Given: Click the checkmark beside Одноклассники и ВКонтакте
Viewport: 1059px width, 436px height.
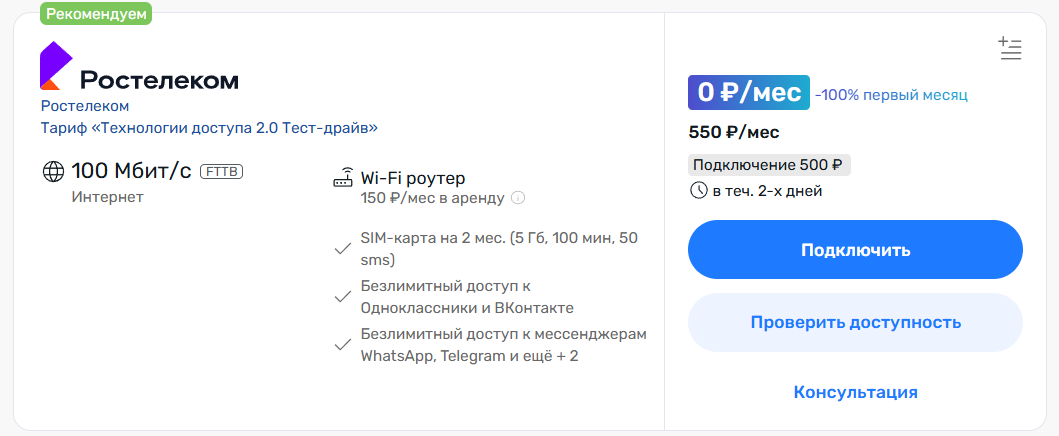Looking at the screenshot, I should tap(342, 297).
